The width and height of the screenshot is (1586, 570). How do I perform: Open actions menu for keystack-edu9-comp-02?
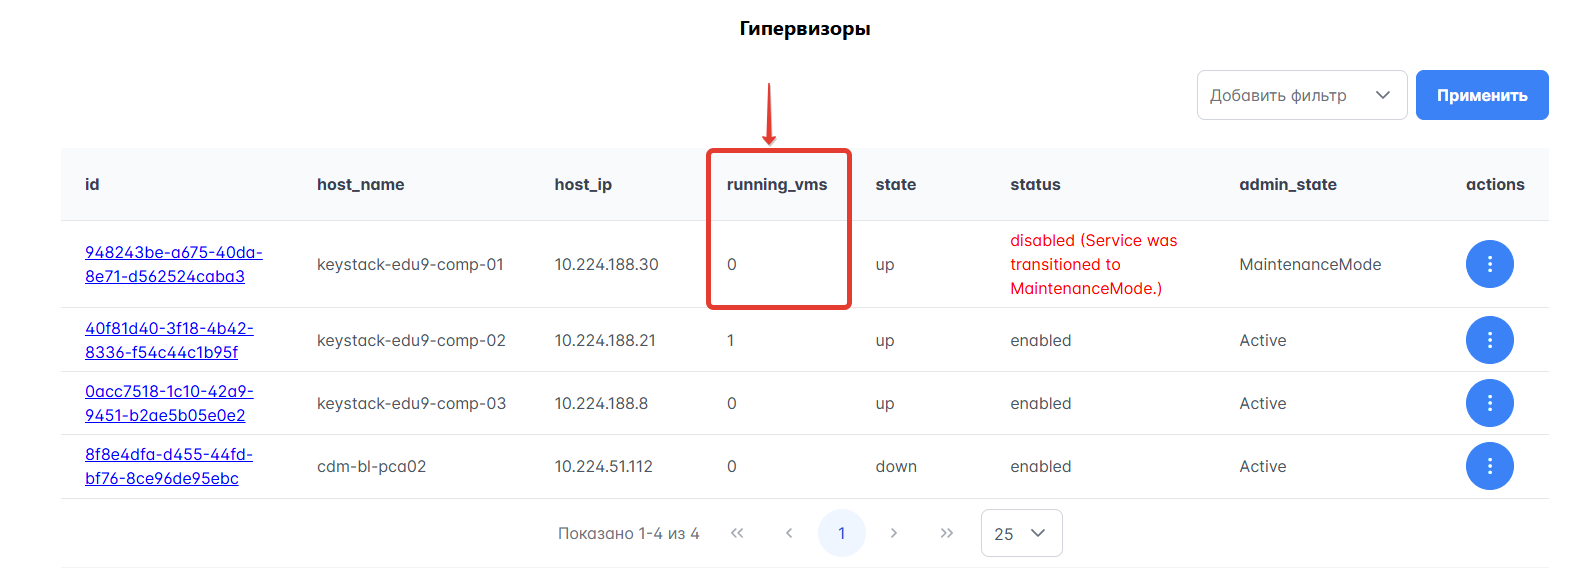[x=1489, y=340]
